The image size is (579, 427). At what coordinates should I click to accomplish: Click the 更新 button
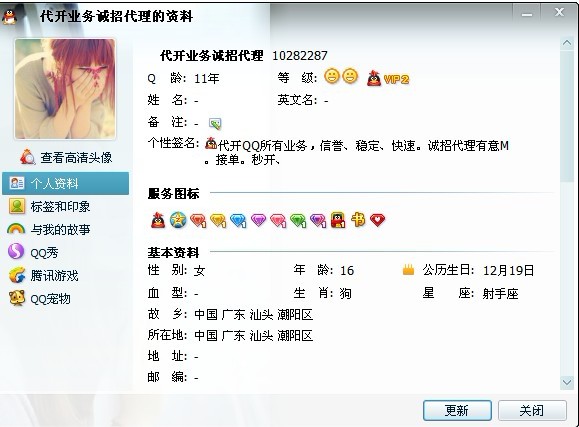(x=457, y=410)
